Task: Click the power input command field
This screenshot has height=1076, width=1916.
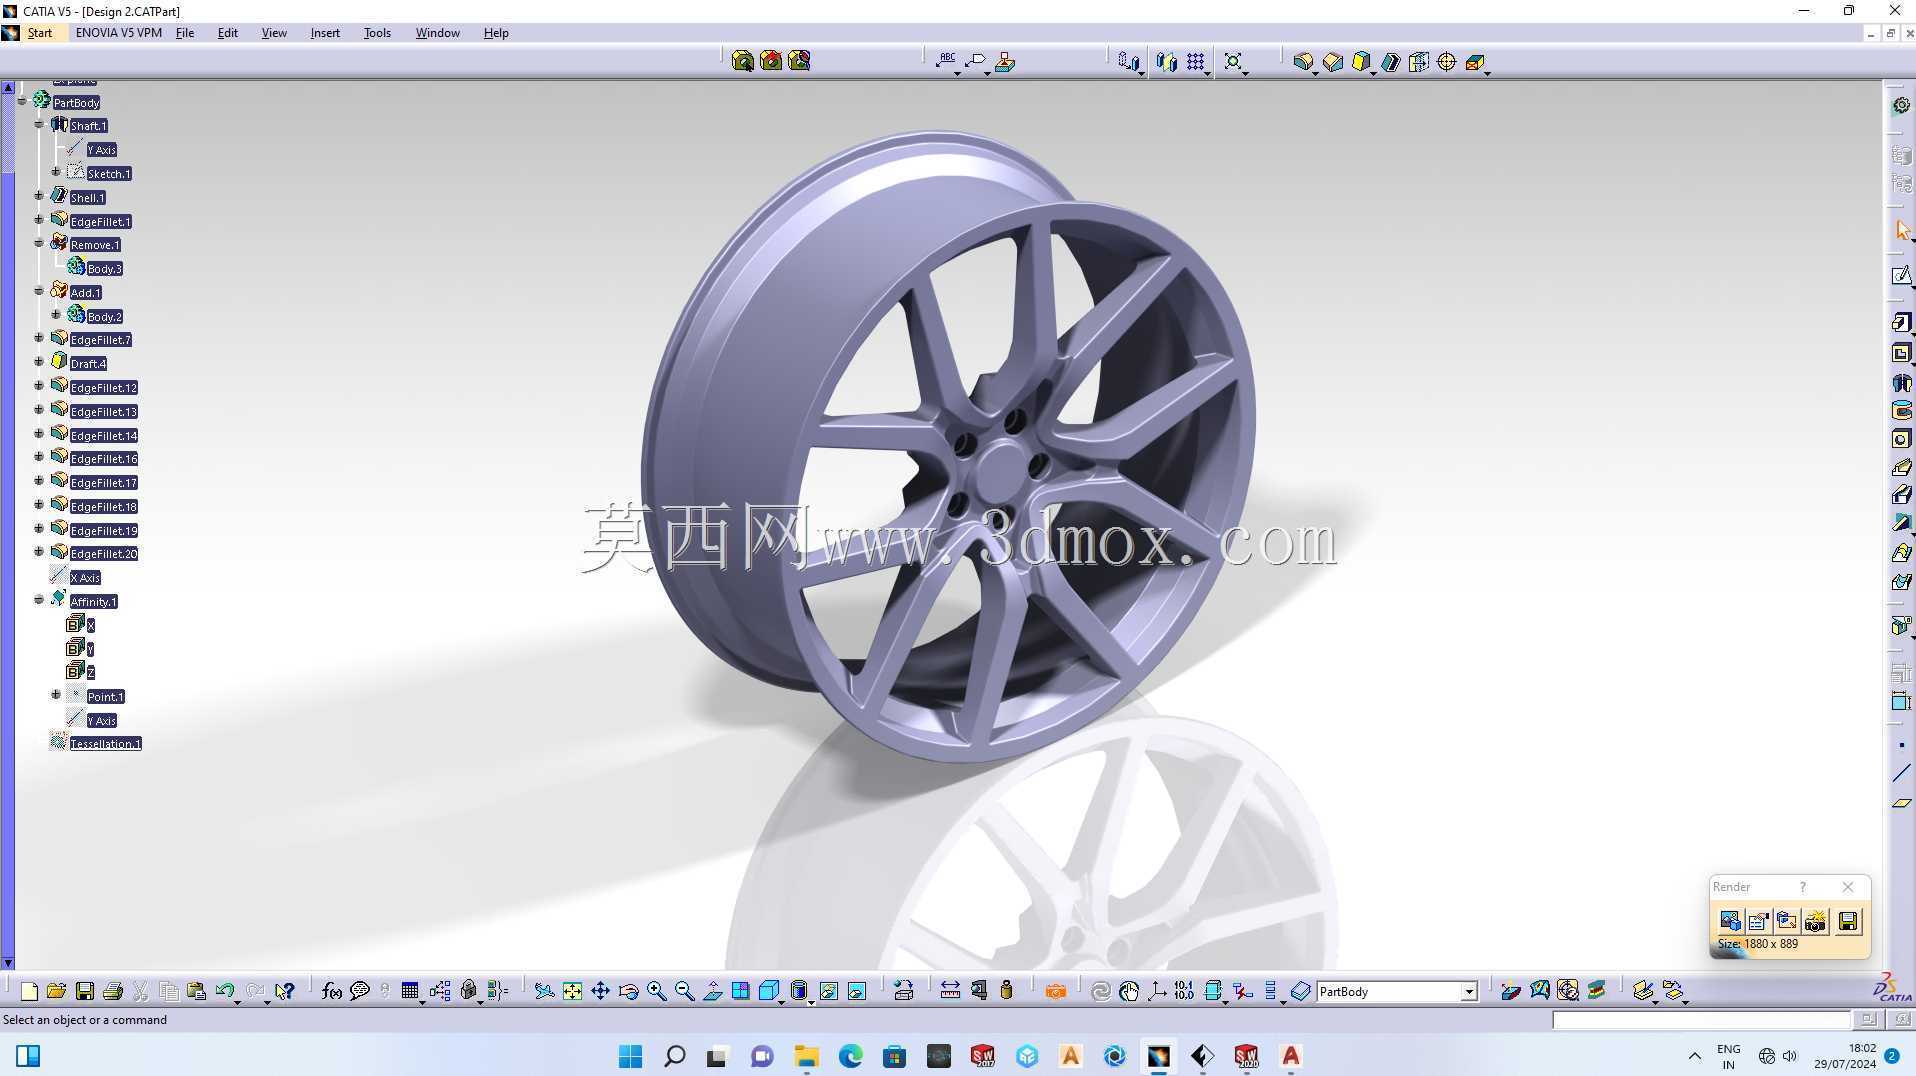Action: [1701, 1020]
